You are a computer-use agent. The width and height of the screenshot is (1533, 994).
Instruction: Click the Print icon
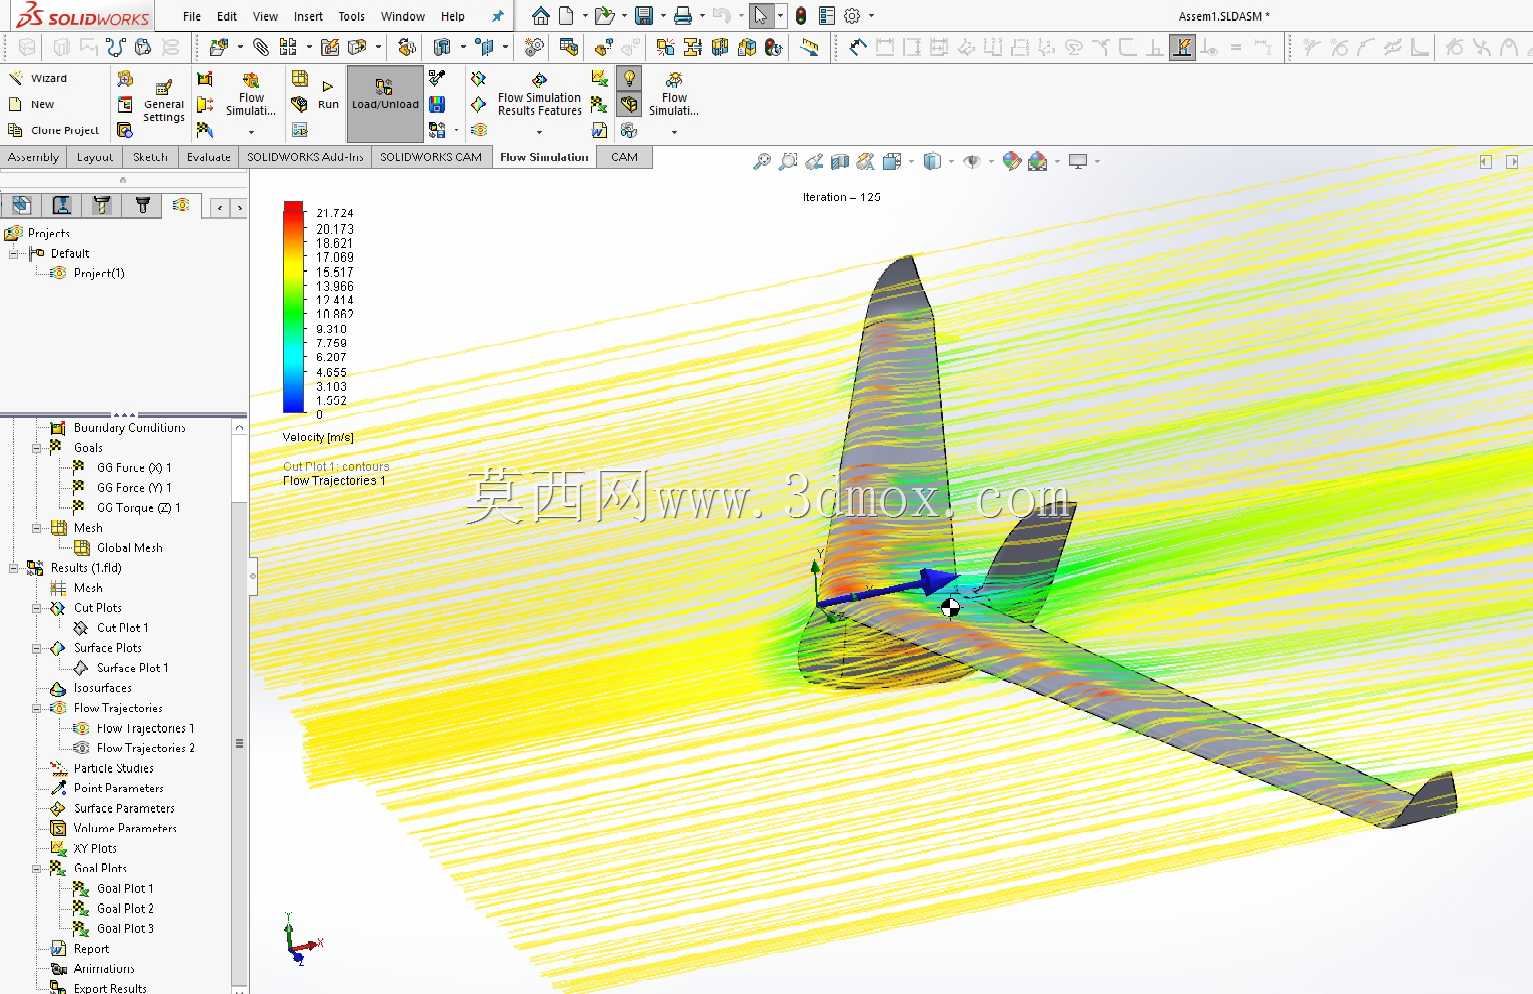point(683,16)
